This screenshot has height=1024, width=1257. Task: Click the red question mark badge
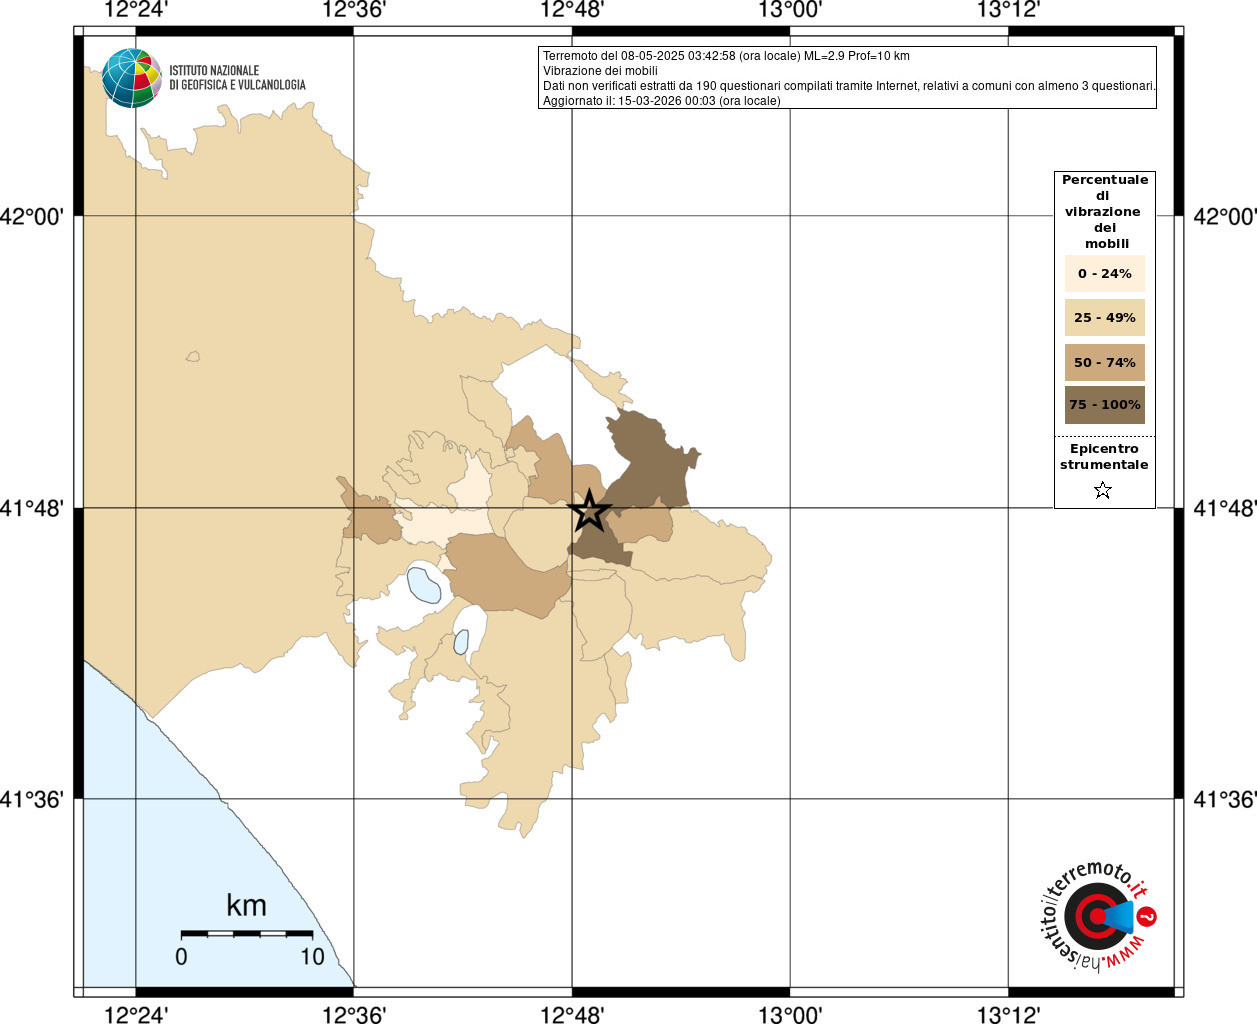pos(1147,916)
